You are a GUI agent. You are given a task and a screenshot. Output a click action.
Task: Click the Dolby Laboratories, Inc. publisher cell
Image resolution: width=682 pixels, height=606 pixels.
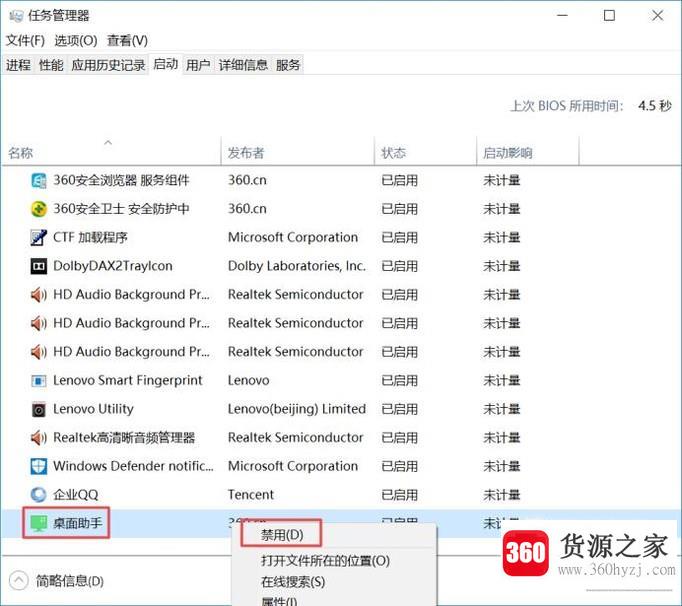tap(297, 266)
